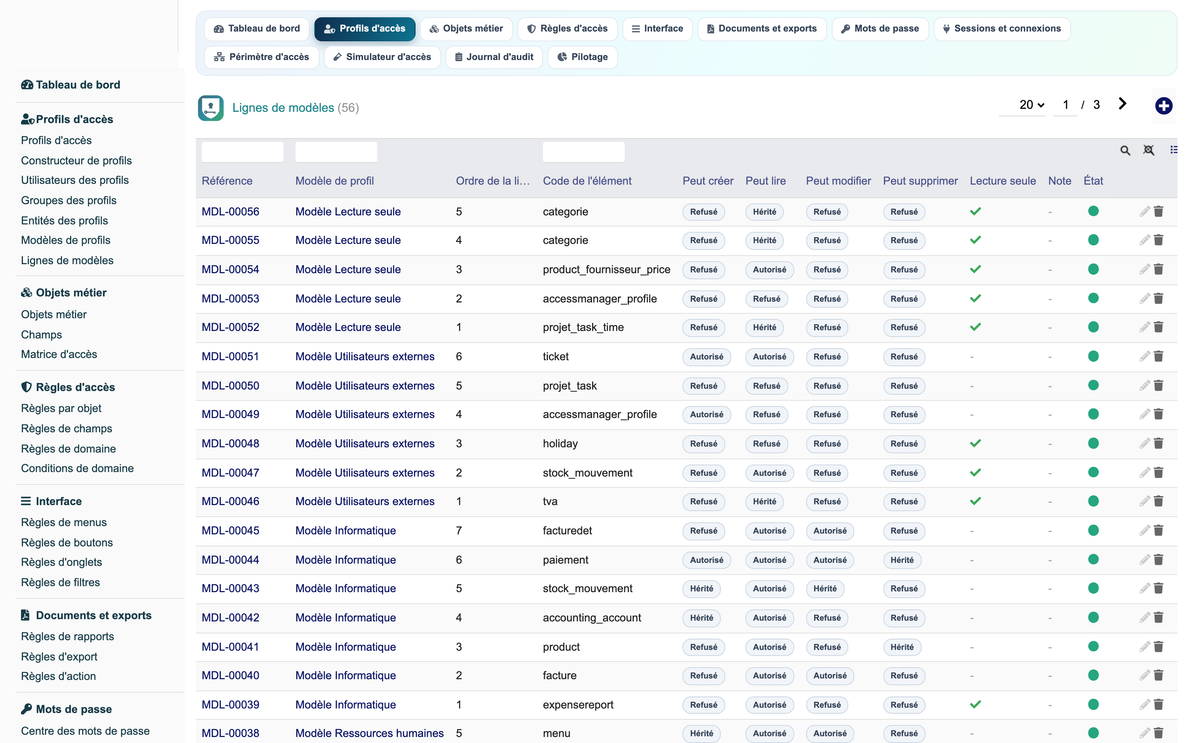
Task: Add a new model line with plus icon
Action: click(x=1164, y=106)
